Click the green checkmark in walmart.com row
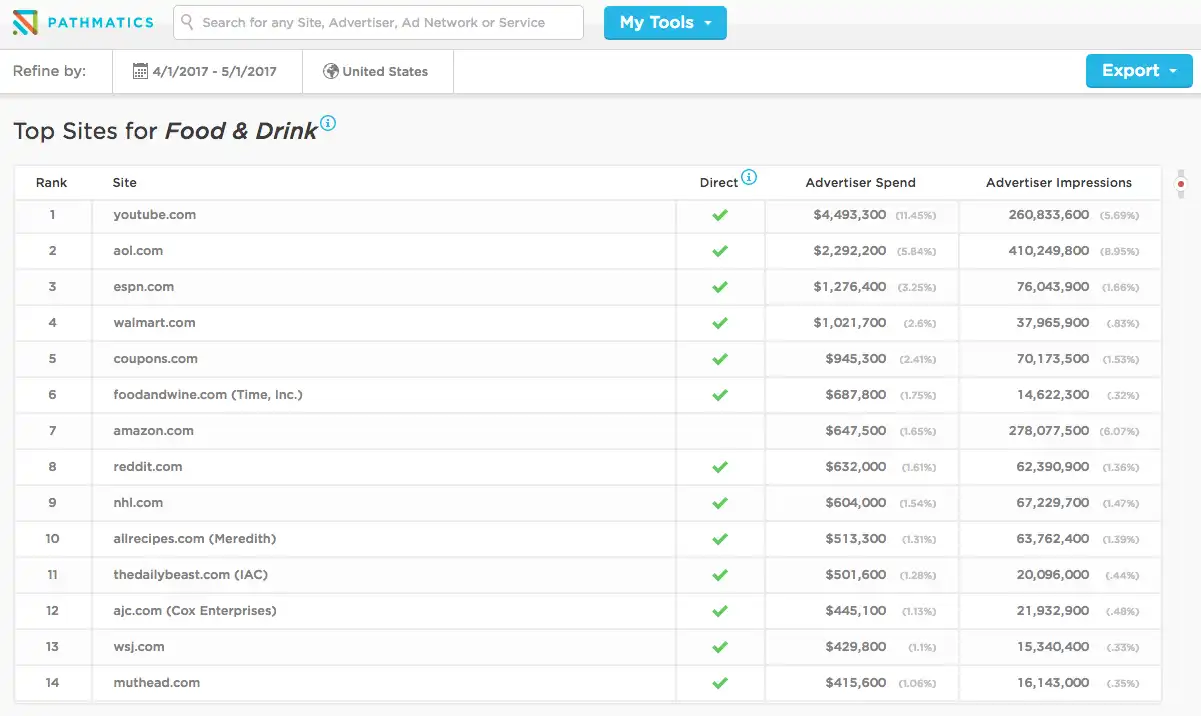This screenshot has width=1201, height=716. 720,323
